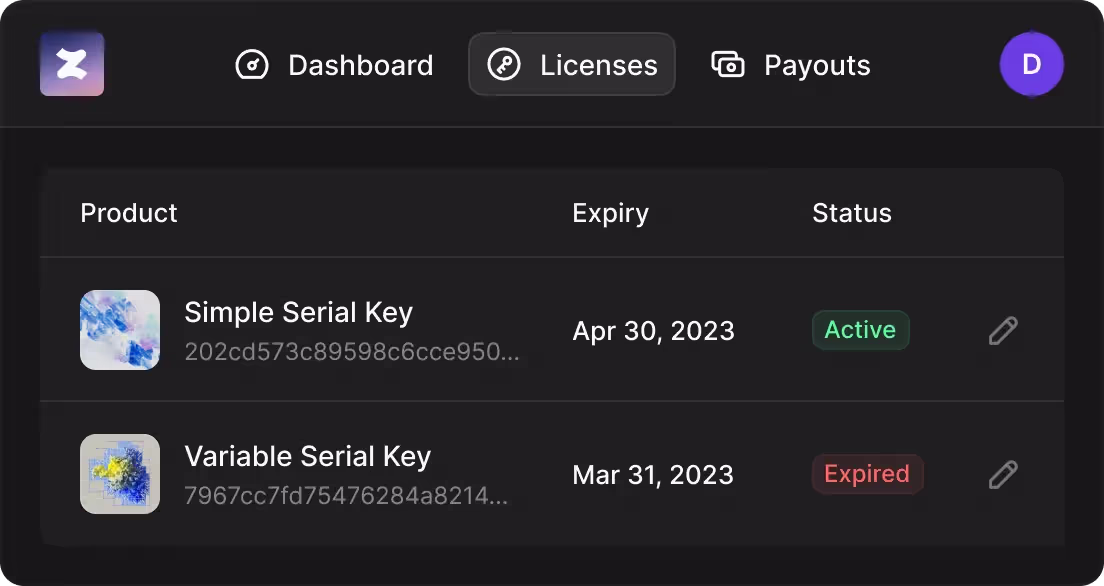This screenshot has width=1104, height=586.
Task: Edit the Variable Serial Key license
Action: coord(1003,474)
